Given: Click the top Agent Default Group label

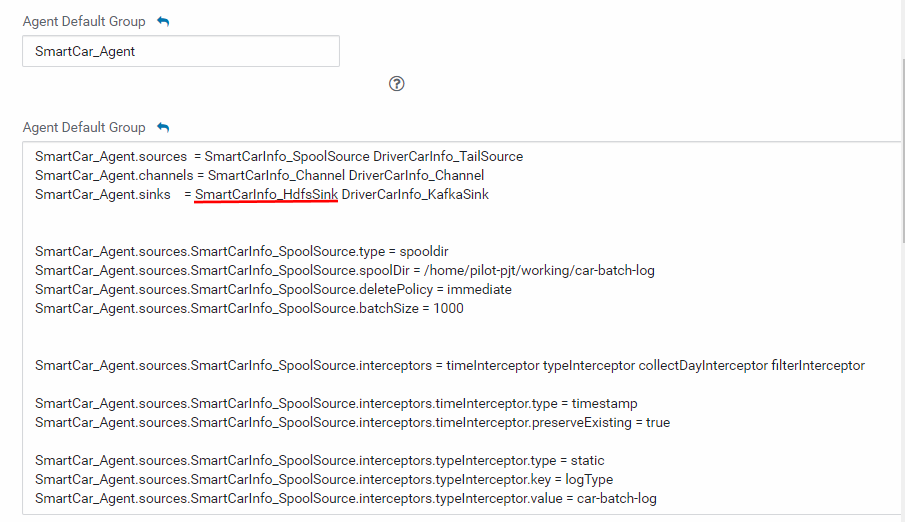Looking at the screenshot, I should 84,21.
